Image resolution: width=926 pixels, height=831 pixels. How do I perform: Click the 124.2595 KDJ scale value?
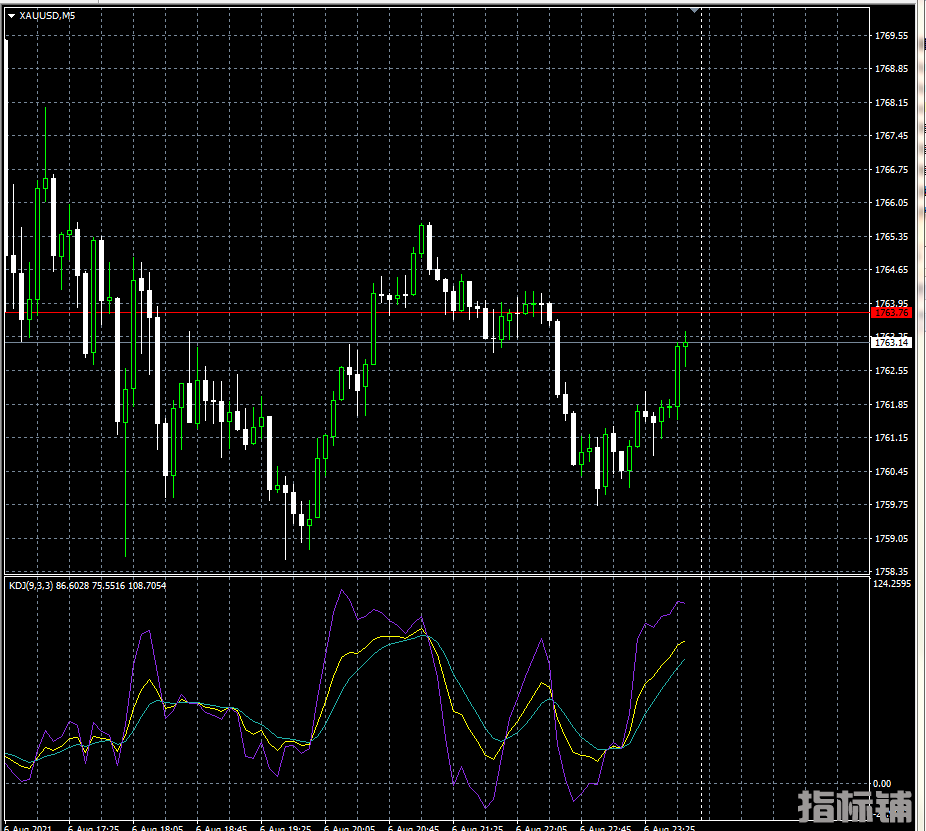click(x=893, y=584)
